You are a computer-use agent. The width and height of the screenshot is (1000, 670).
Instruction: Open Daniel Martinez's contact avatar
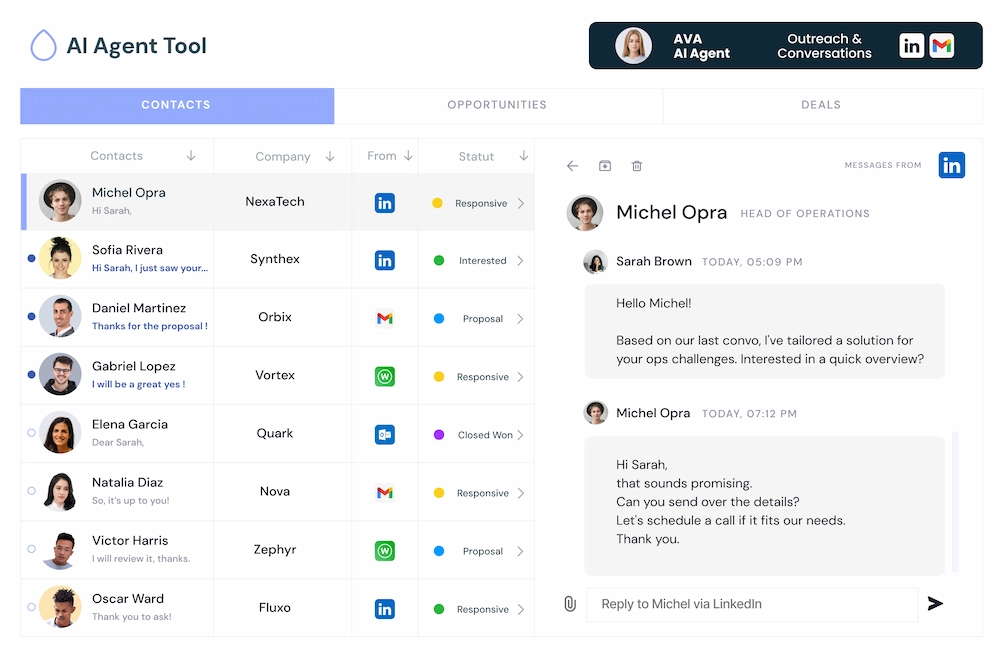[x=60, y=316]
